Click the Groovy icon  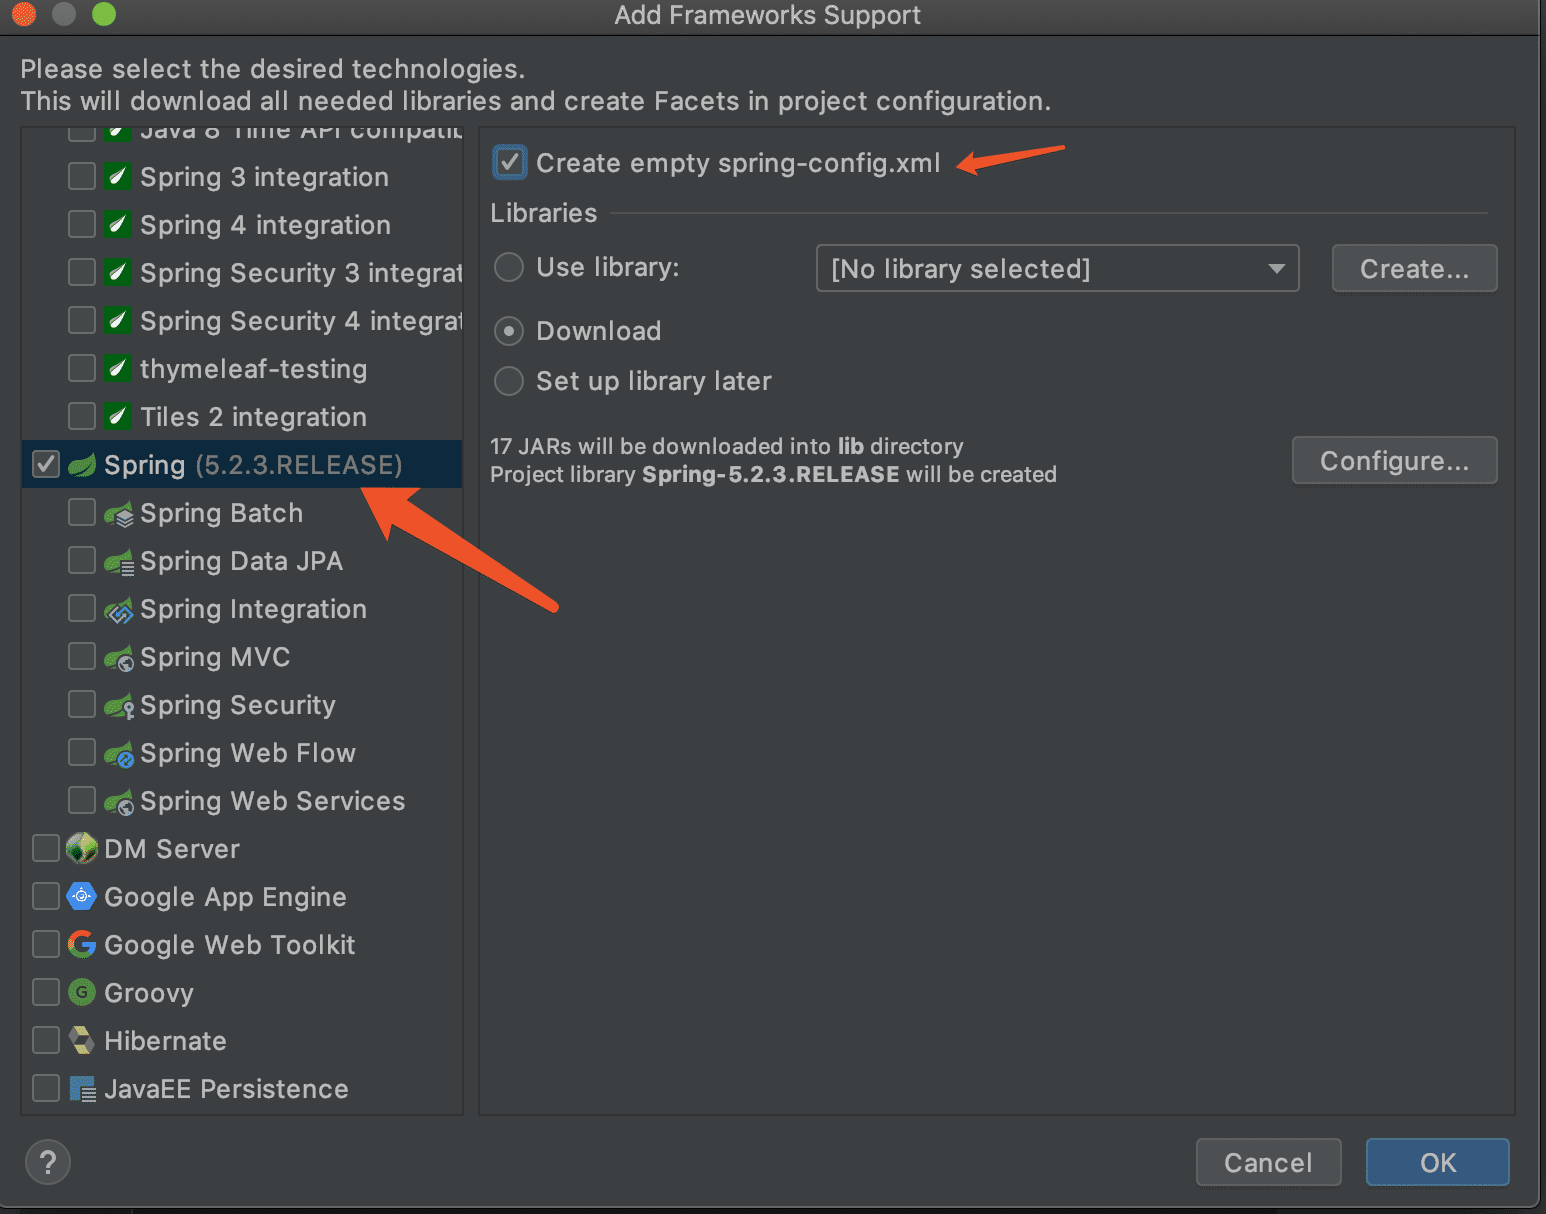click(82, 992)
